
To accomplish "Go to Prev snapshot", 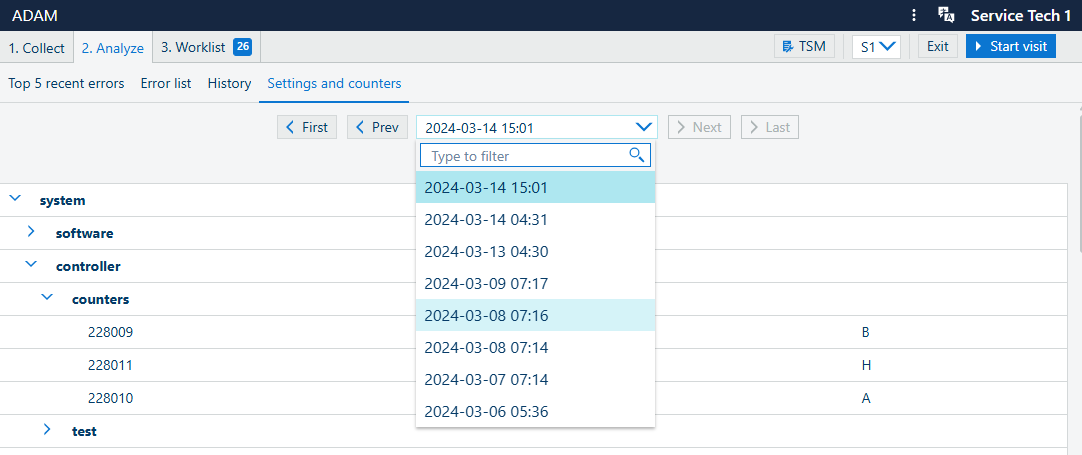I will point(376,127).
